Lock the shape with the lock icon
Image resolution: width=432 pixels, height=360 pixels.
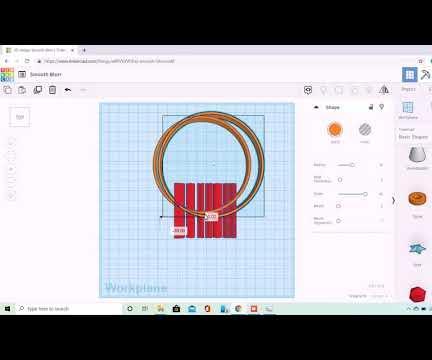[x=371, y=107]
